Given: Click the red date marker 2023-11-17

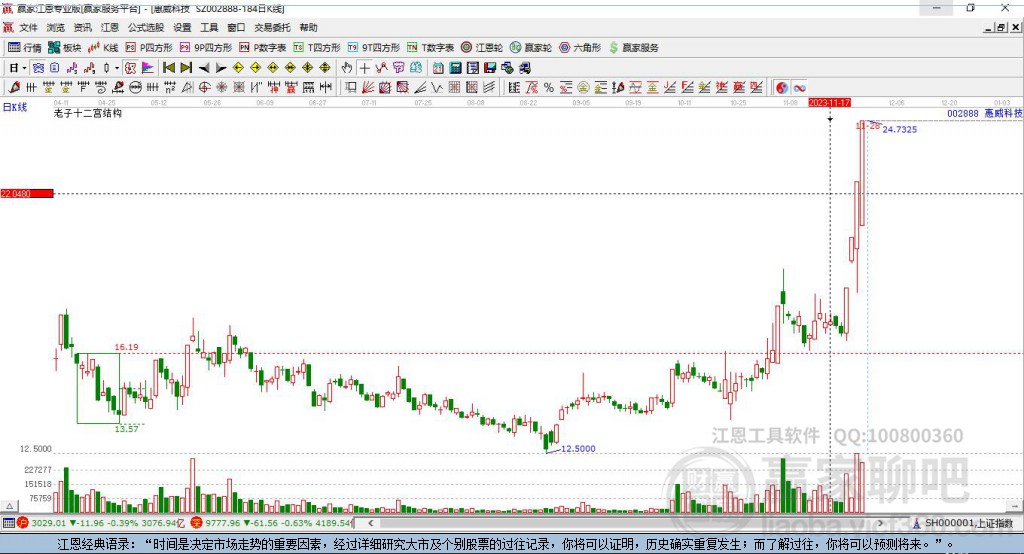Looking at the screenshot, I should point(829,103).
